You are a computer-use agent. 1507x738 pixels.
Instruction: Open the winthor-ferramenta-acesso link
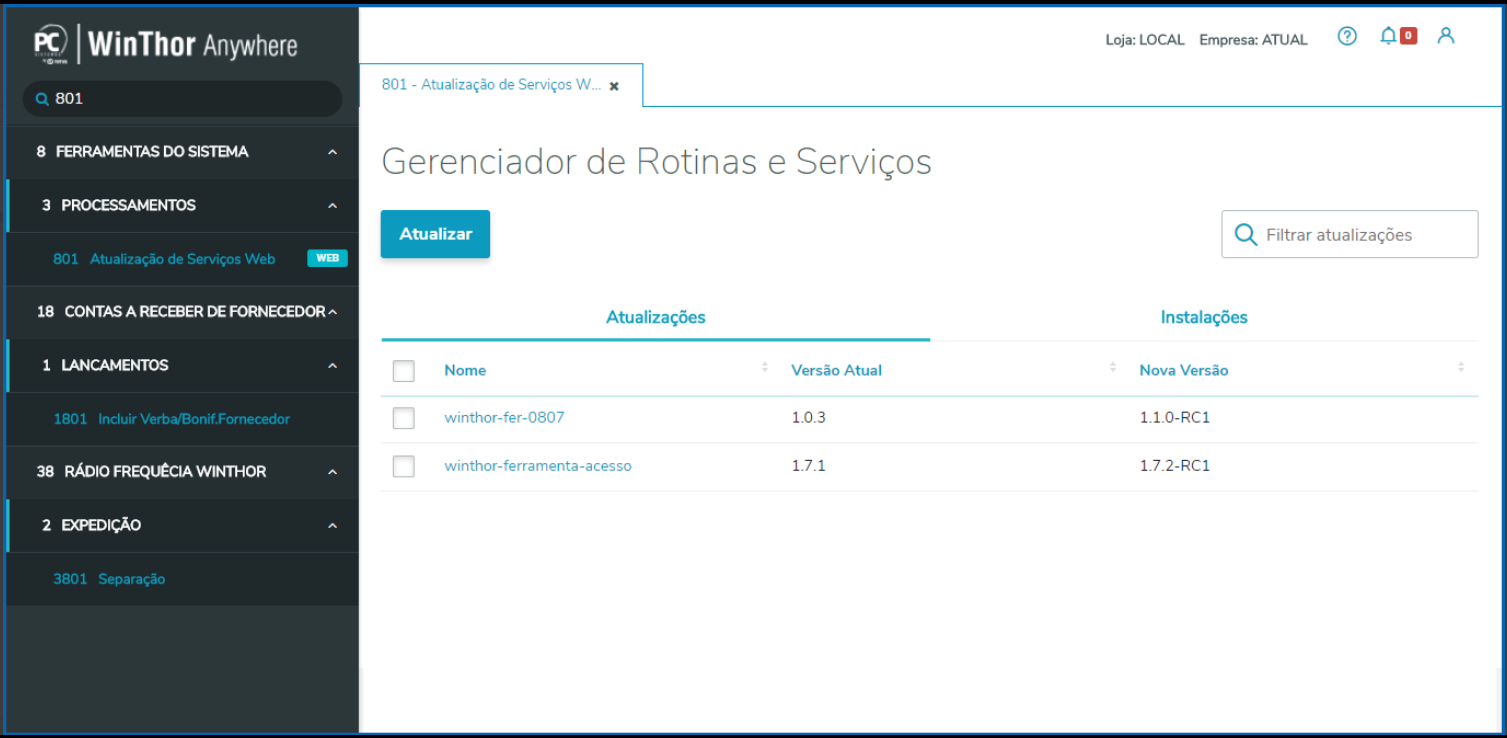pos(538,465)
